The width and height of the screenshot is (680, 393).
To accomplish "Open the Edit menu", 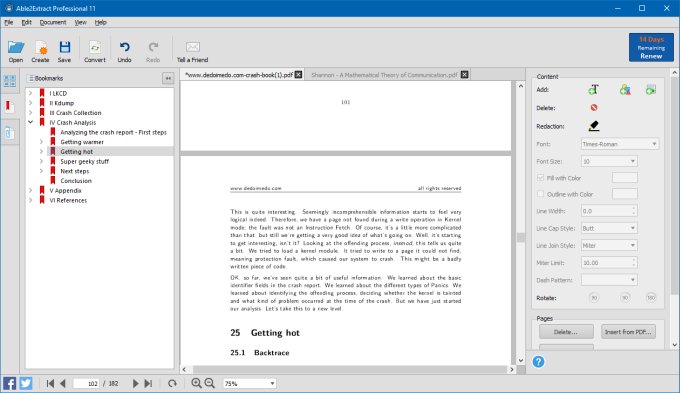I will click(26, 23).
